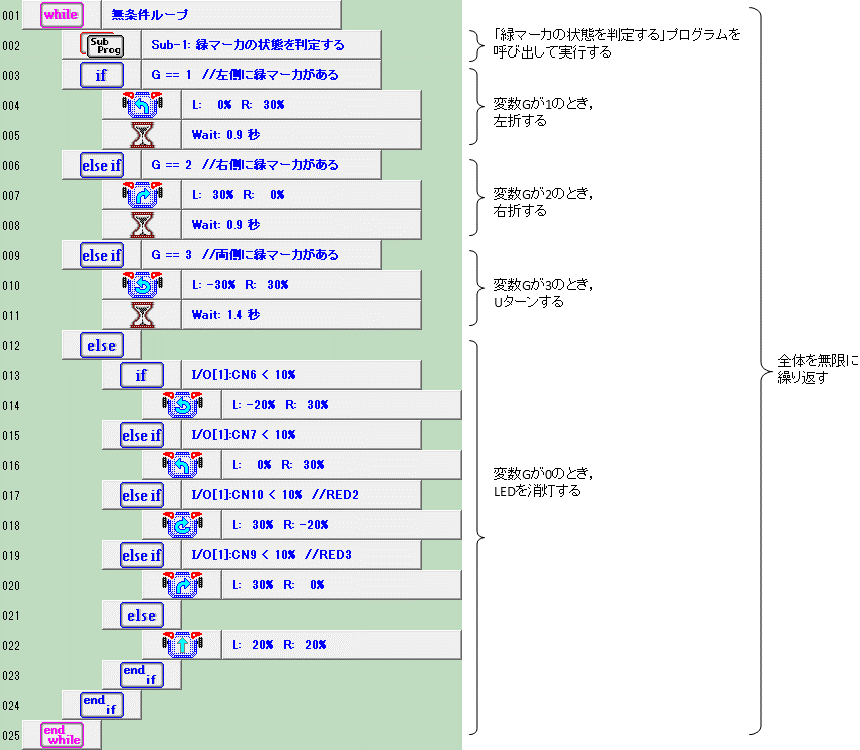Click the if block on line 003
The width and height of the screenshot is (860, 750).
point(102,75)
